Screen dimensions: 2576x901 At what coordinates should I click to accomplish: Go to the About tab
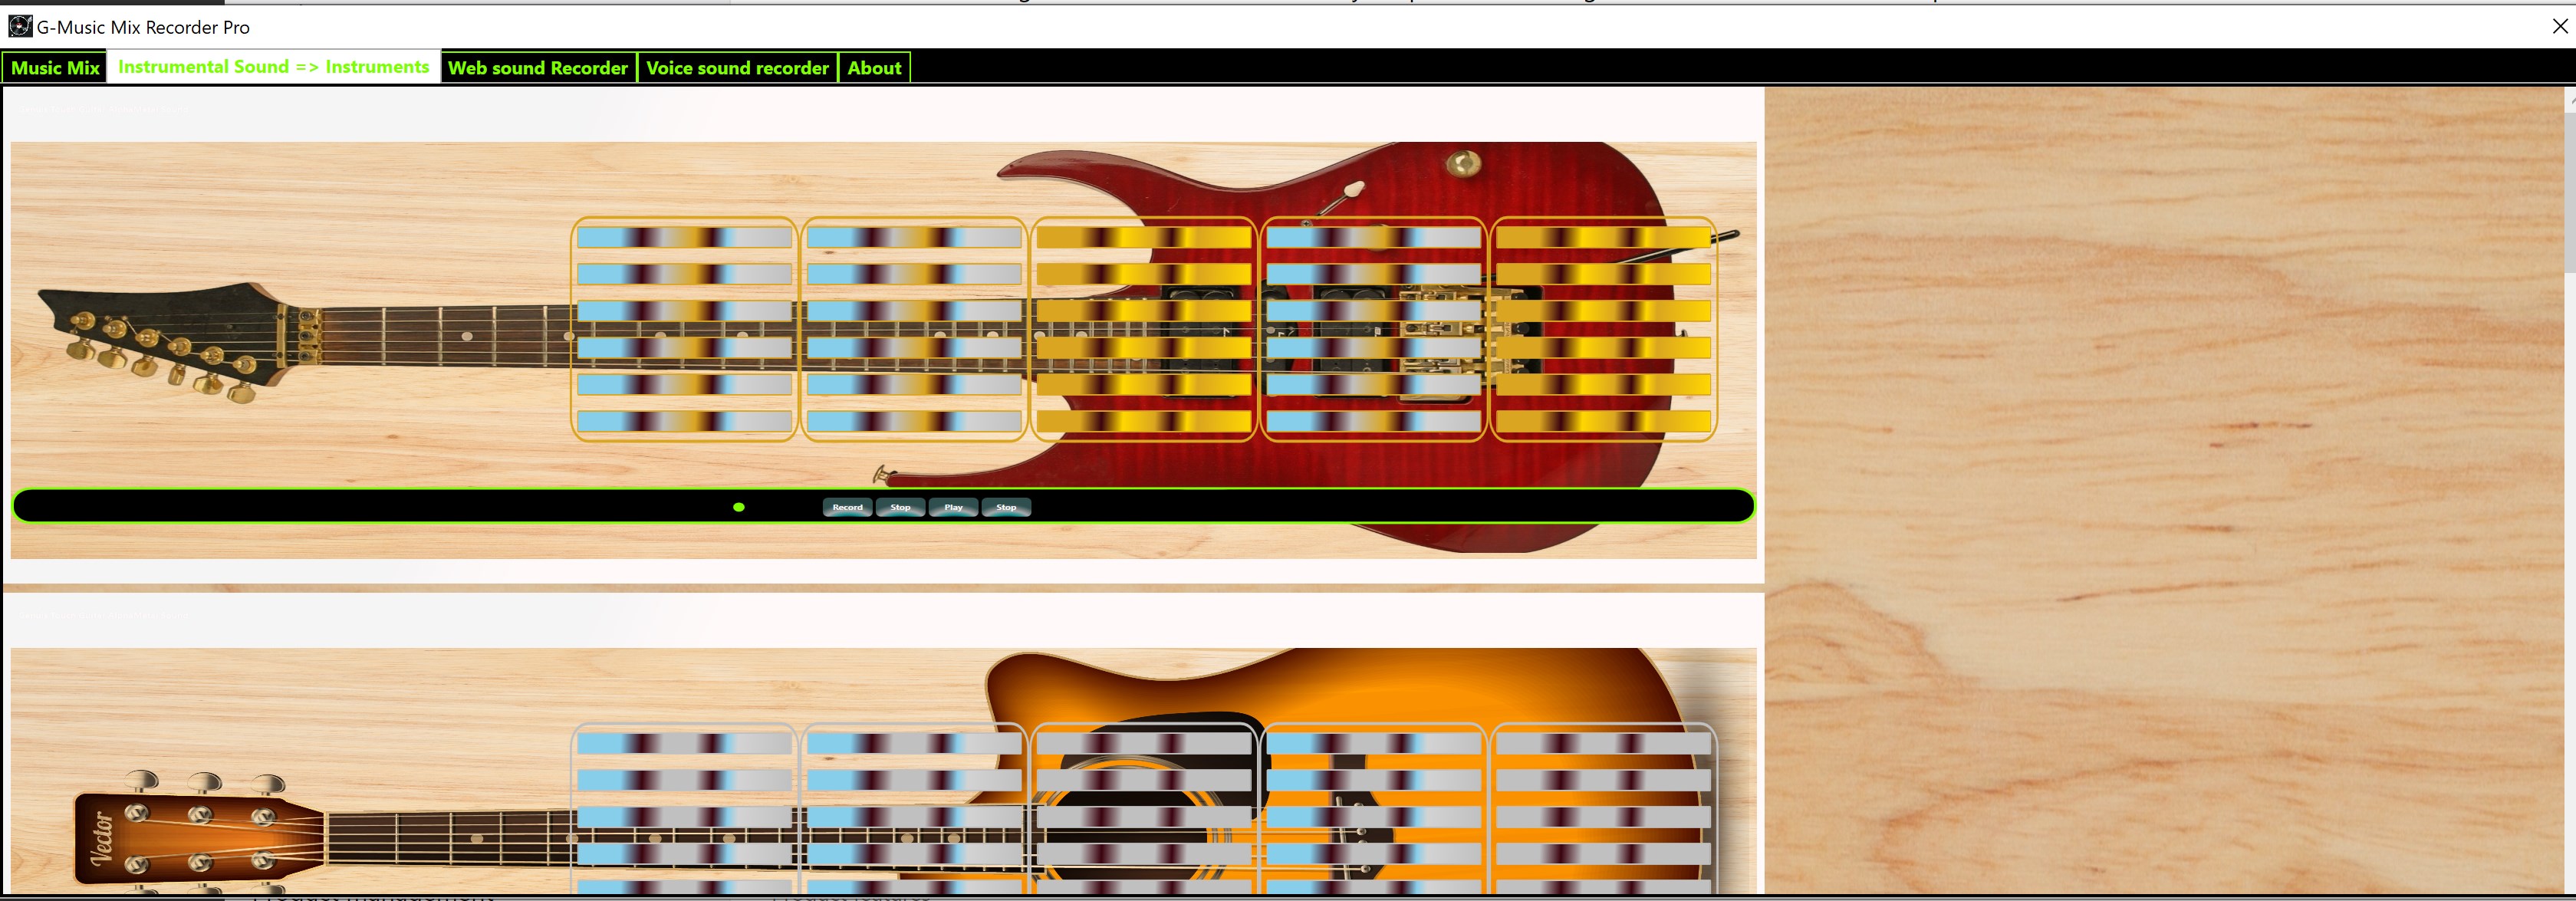tap(873, 68)
